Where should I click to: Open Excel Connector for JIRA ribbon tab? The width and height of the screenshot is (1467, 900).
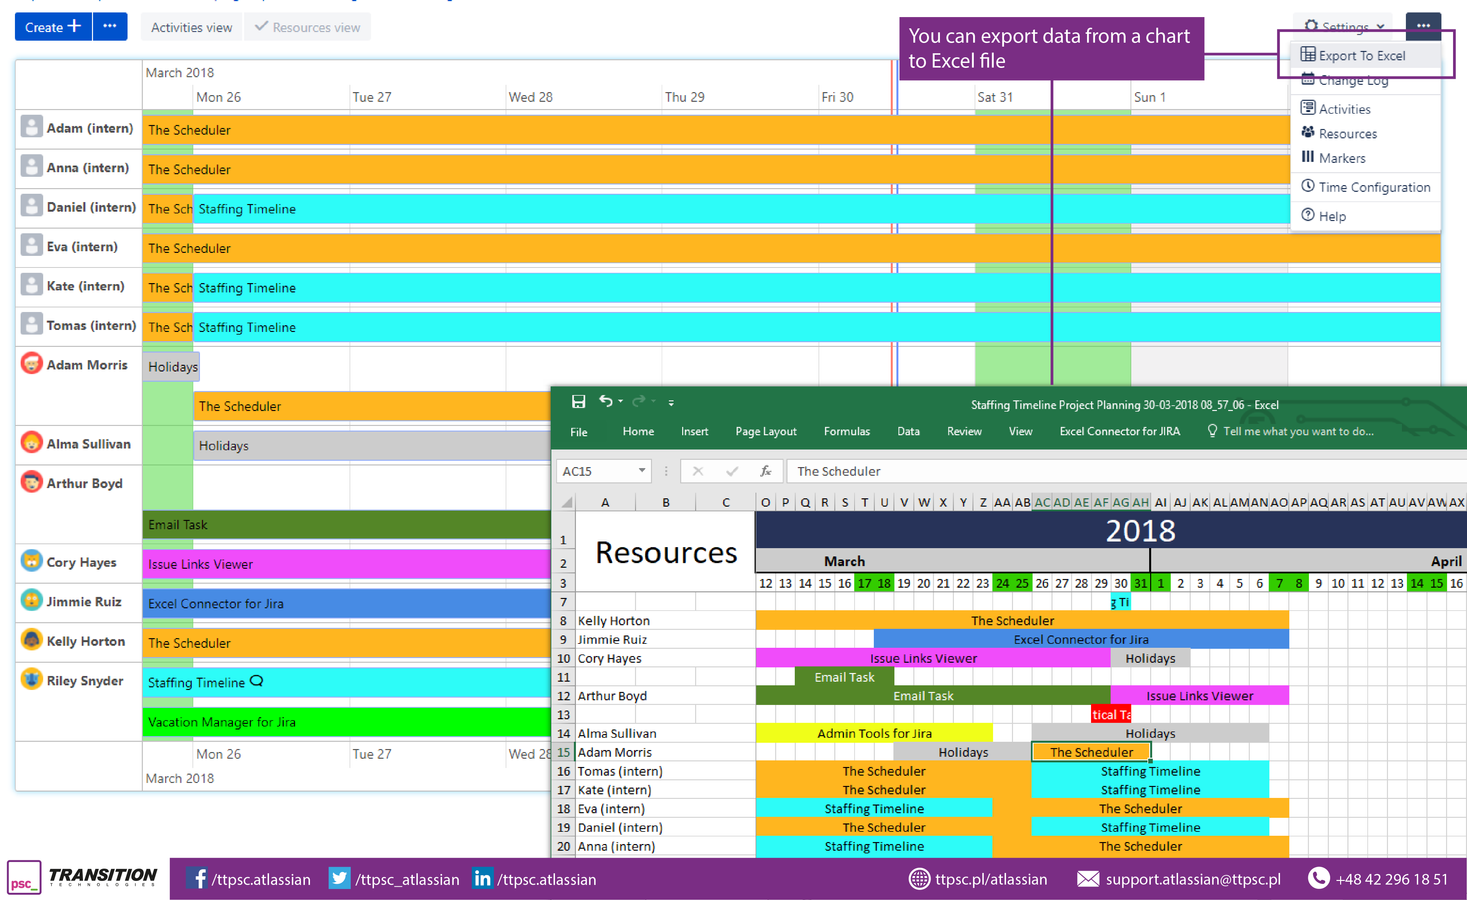(1119, 432)
